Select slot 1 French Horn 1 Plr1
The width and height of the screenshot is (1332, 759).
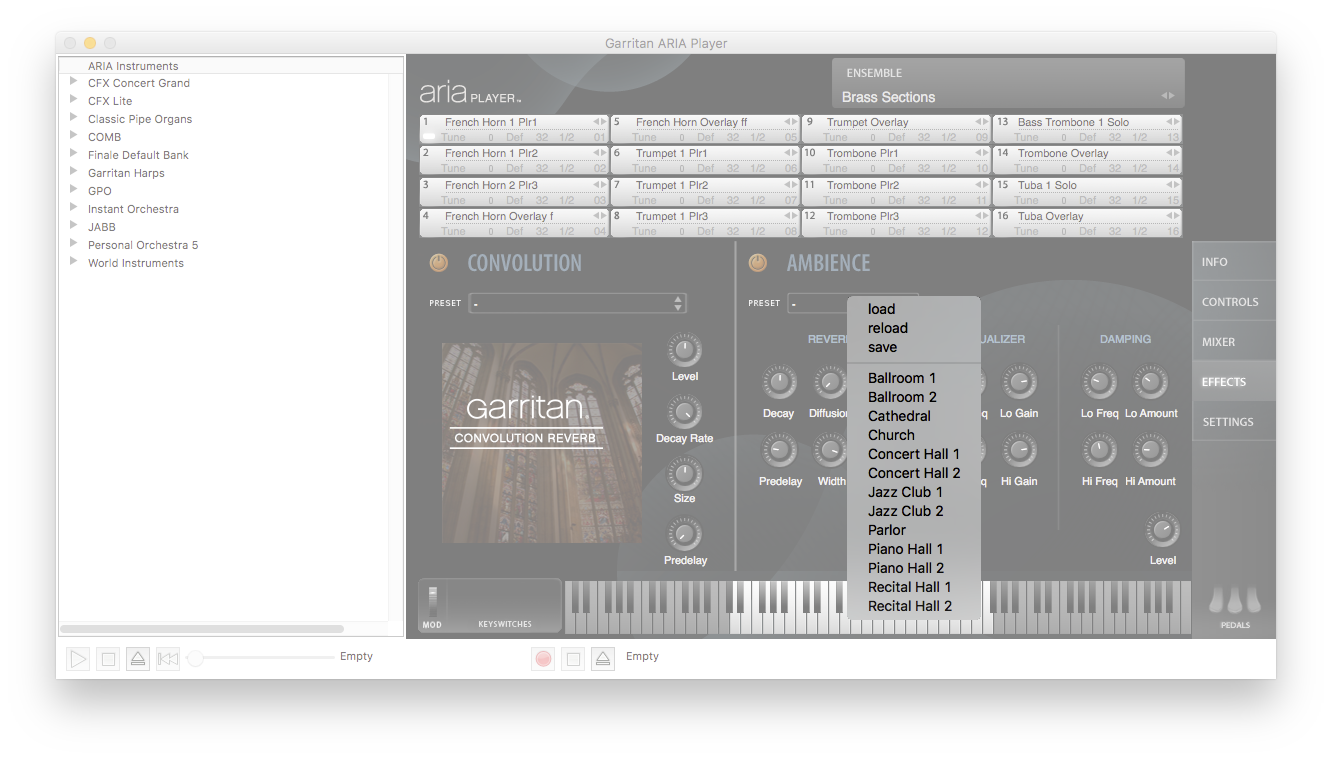(514, 129)
